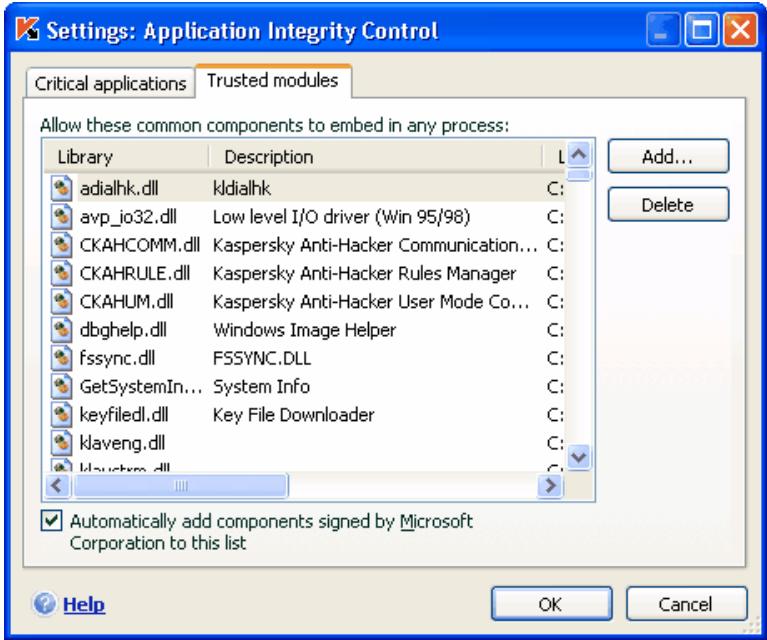
Task: Click Low level I/O driver description
Action: tap(341, 217)
